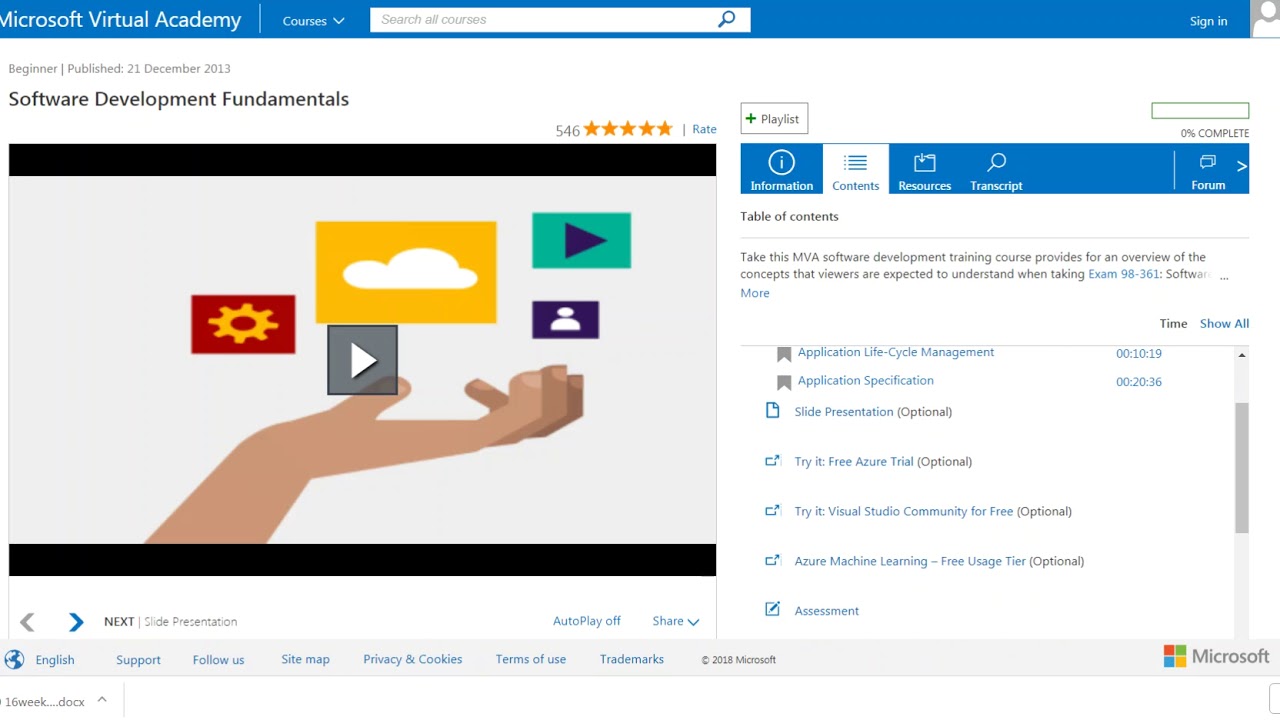1280x720 pixels.
Task: Click external link icon beside Visual Studio Community
Action: [x=772, y=511]
